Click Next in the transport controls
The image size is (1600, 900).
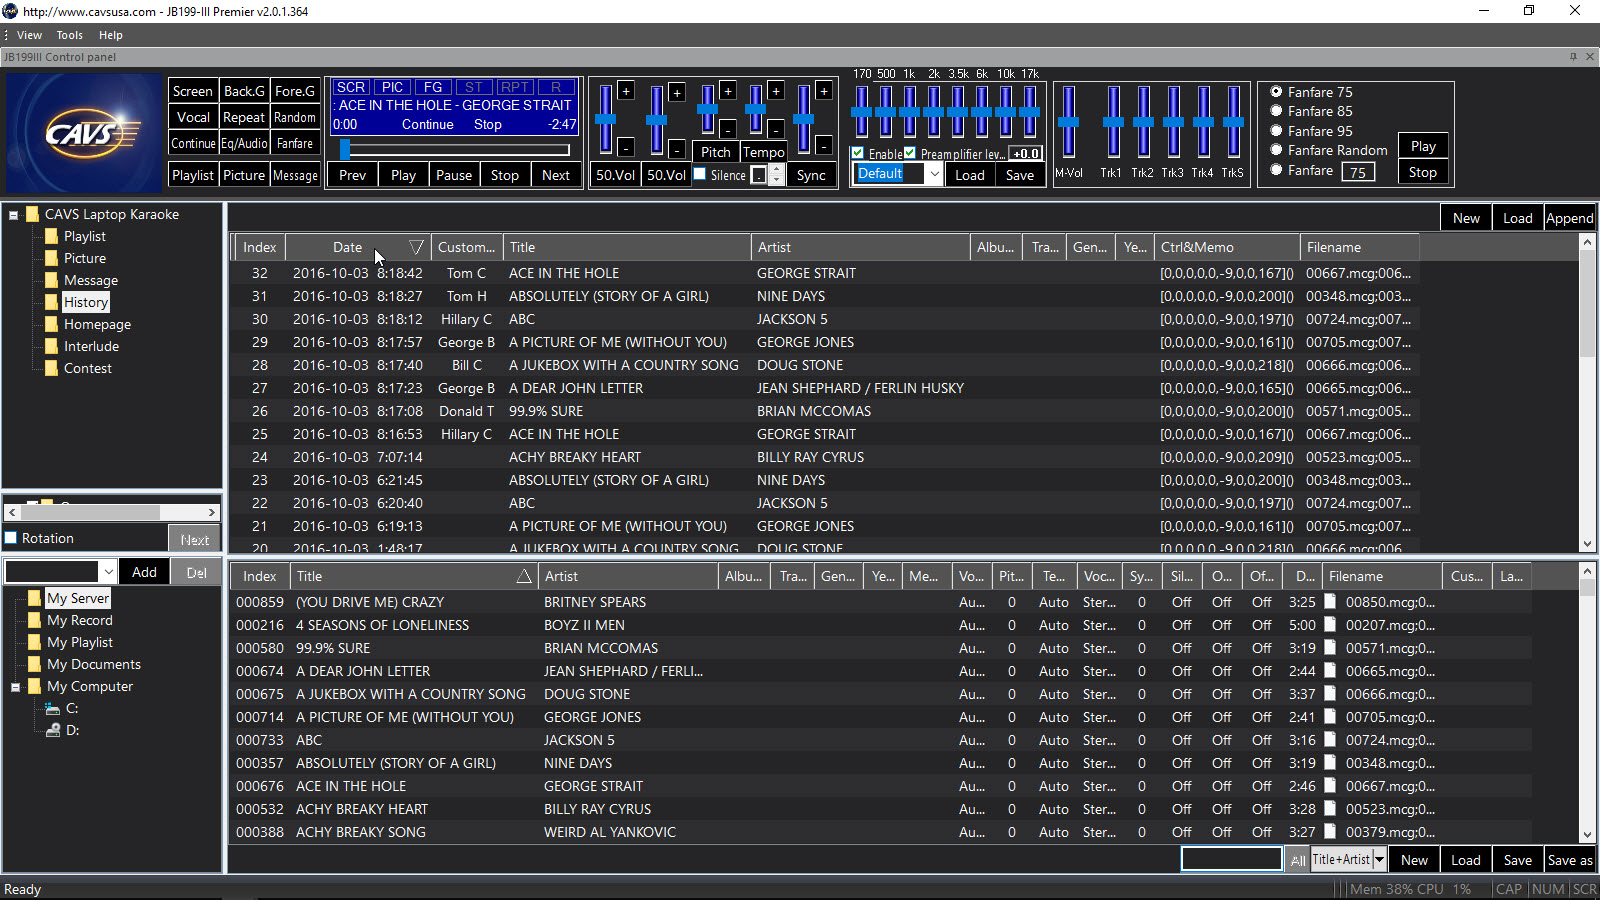[x=556, y=175]
